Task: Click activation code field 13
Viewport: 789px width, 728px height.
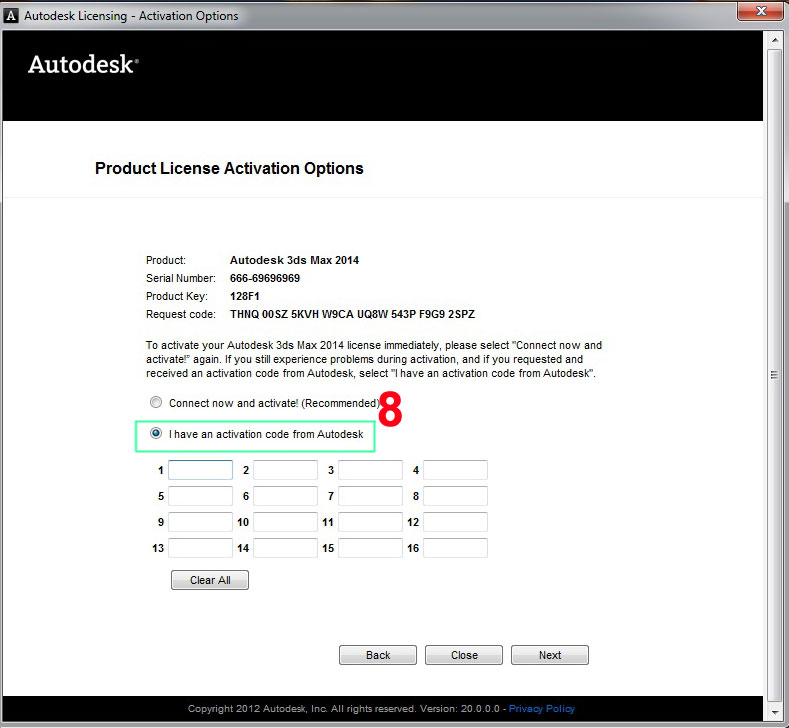Action: pyautogui.click(x=200, y=548)
